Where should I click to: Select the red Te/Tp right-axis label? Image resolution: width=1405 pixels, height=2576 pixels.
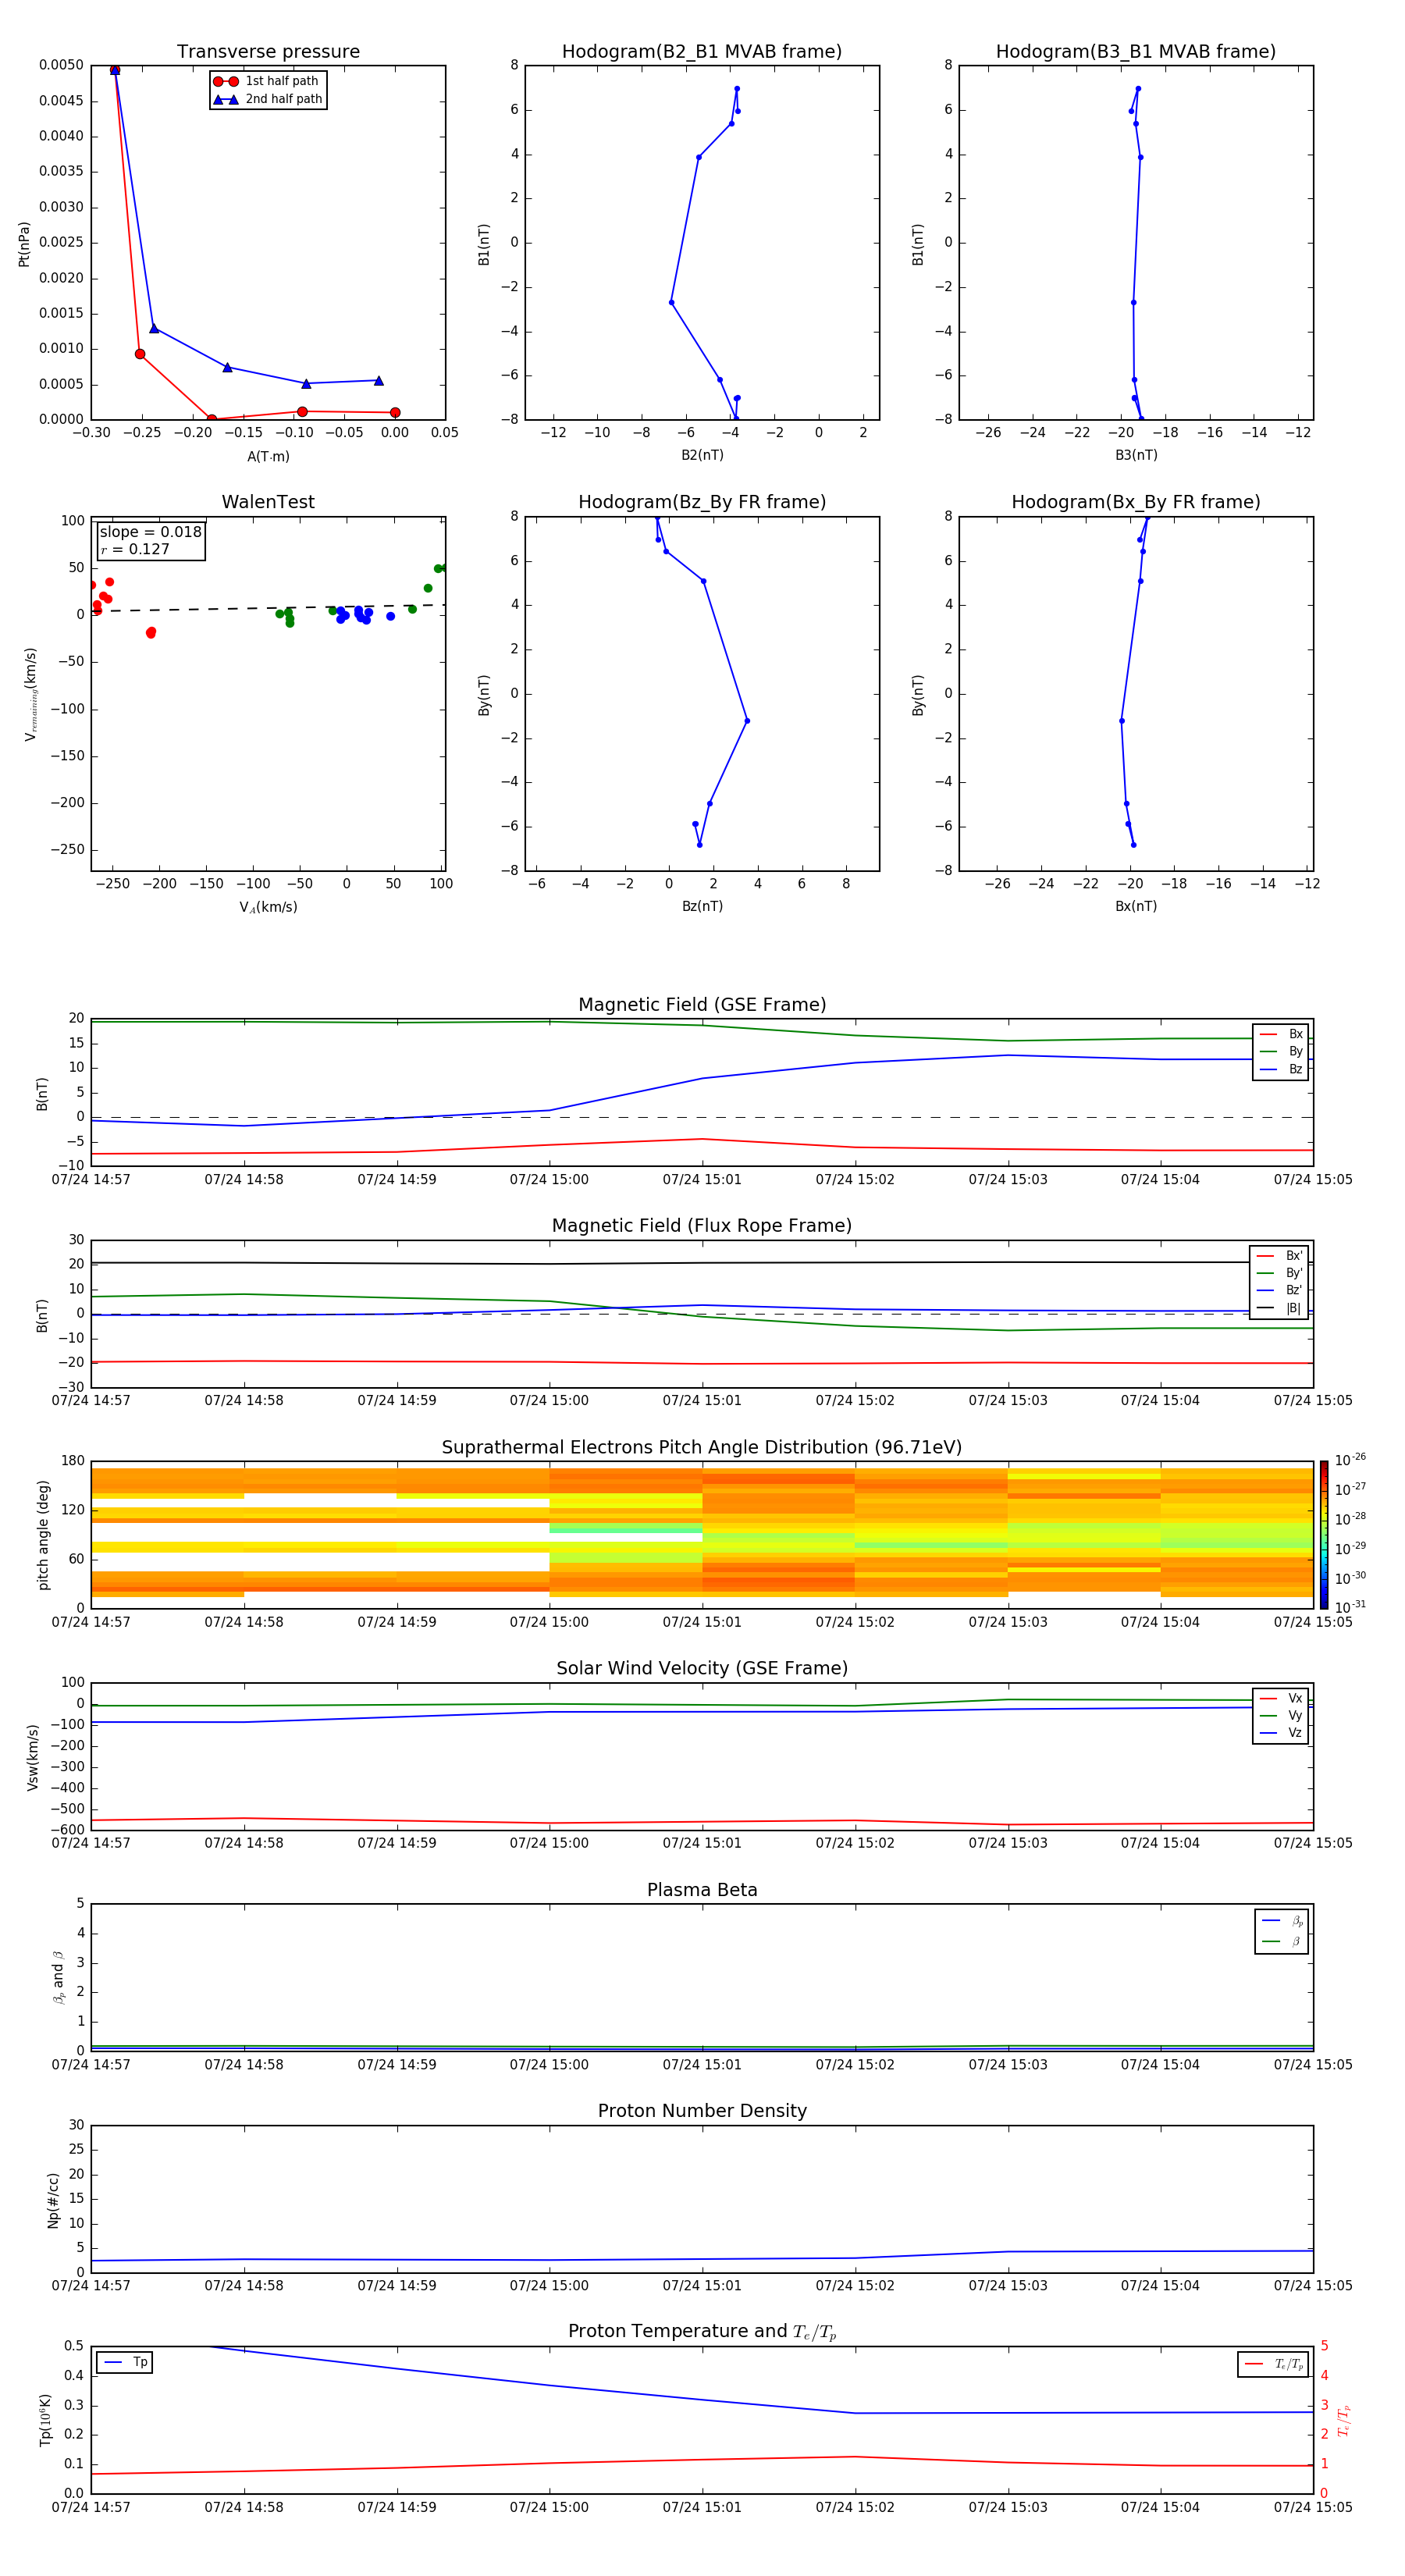click(x=1344, y=2420)
